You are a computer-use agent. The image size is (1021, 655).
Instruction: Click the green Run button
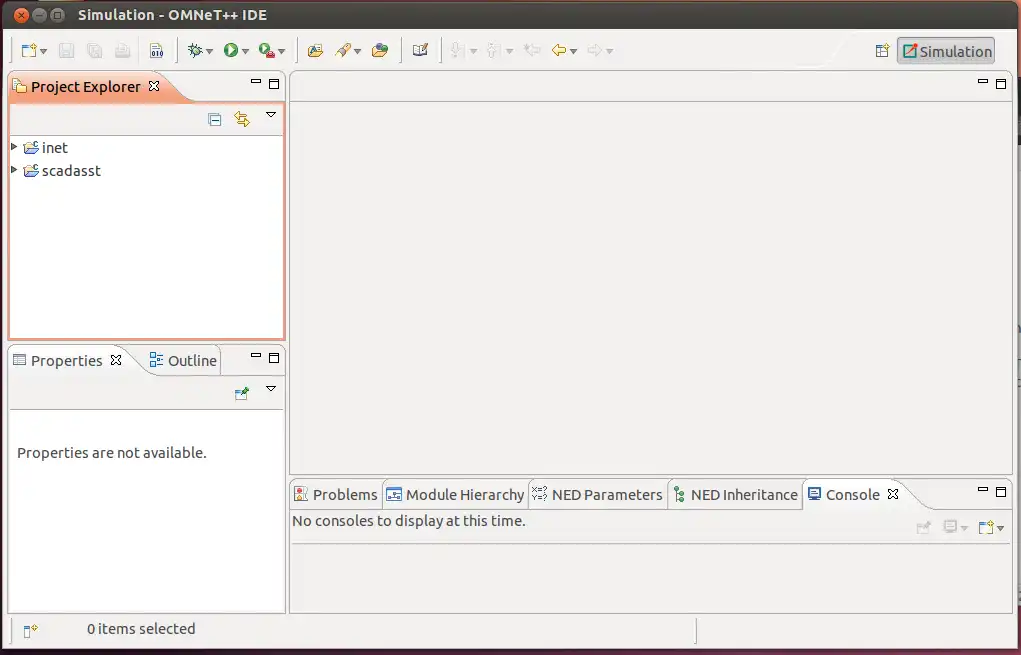[x=231, y=50]
